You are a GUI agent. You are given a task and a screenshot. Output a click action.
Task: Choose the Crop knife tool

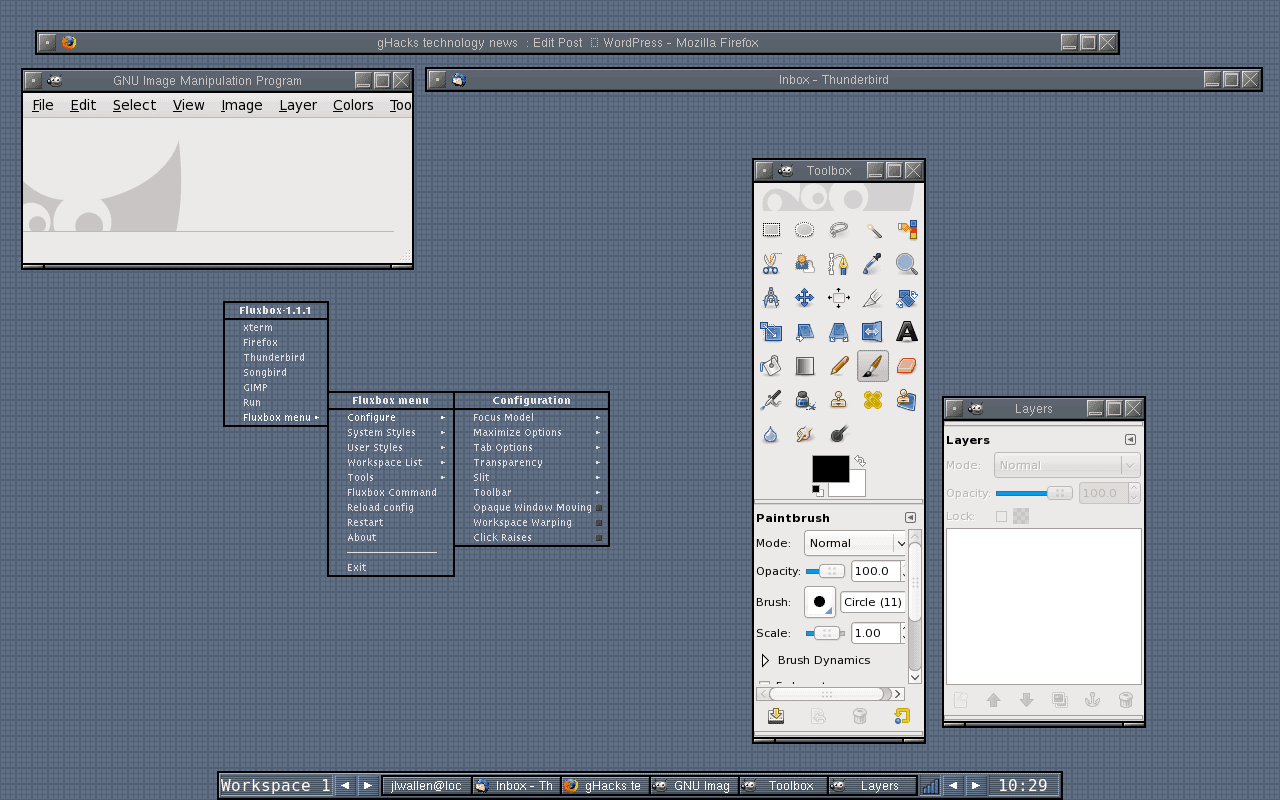click(873, 298)
